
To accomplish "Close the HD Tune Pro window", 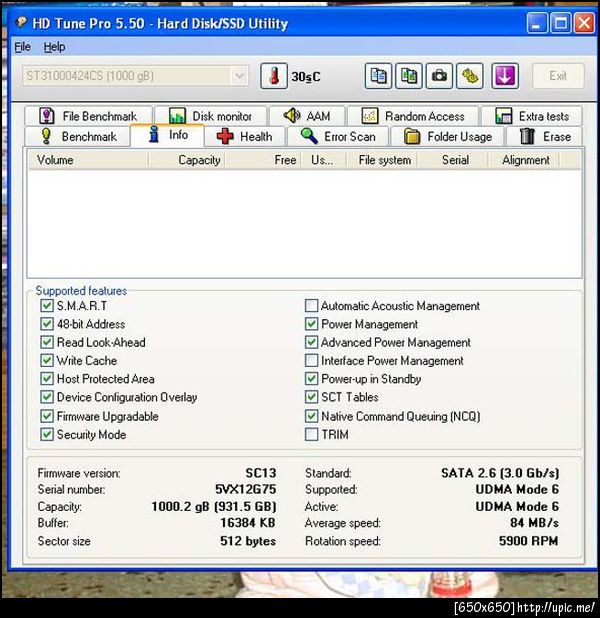I will (584, 22).
